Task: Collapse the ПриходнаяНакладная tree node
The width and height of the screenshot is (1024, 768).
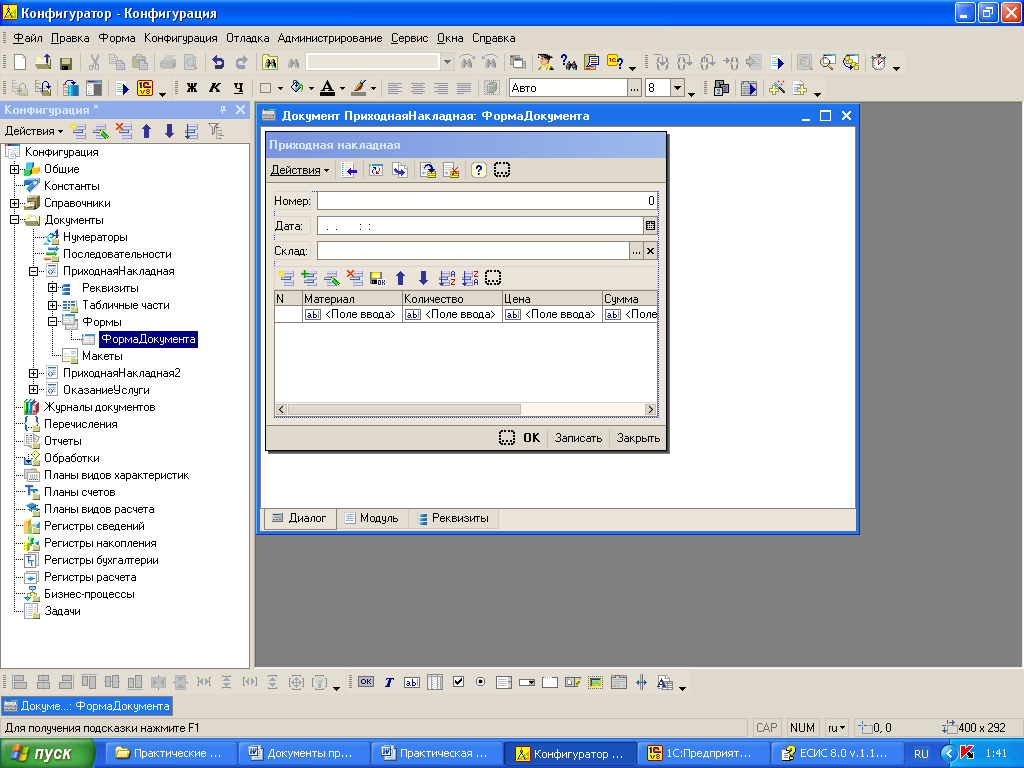Action: pyautogui.click(x=33, y=271)
